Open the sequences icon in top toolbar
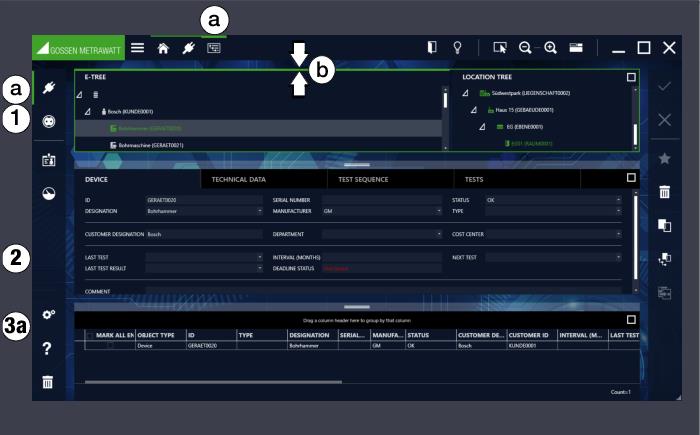The height and width of the screenshot is (435, 700). coord(214,48)
